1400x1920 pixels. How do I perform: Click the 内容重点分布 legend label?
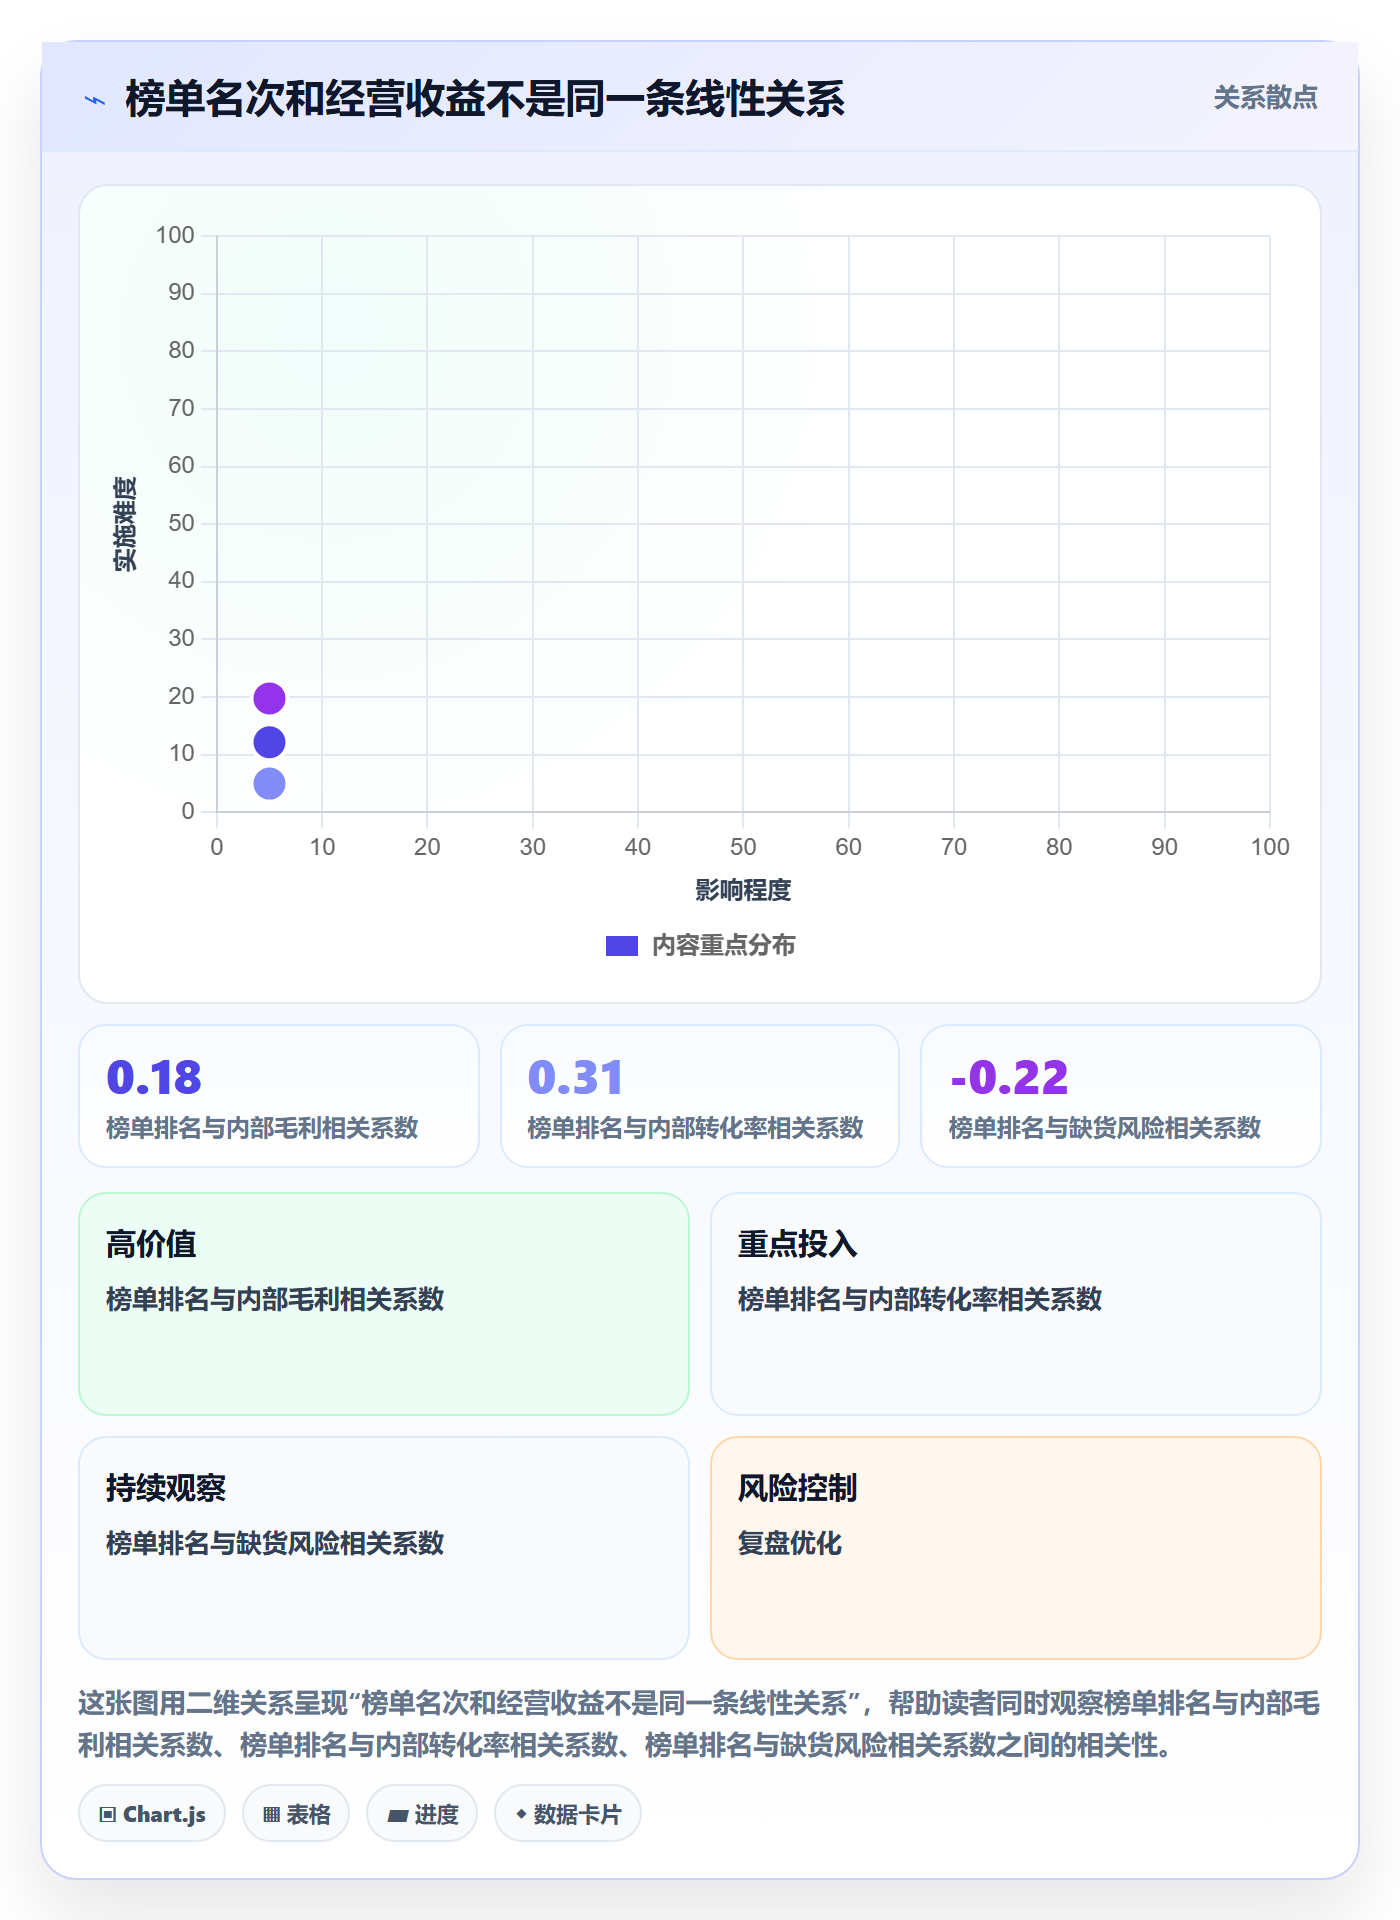click(x=723, y=945)
